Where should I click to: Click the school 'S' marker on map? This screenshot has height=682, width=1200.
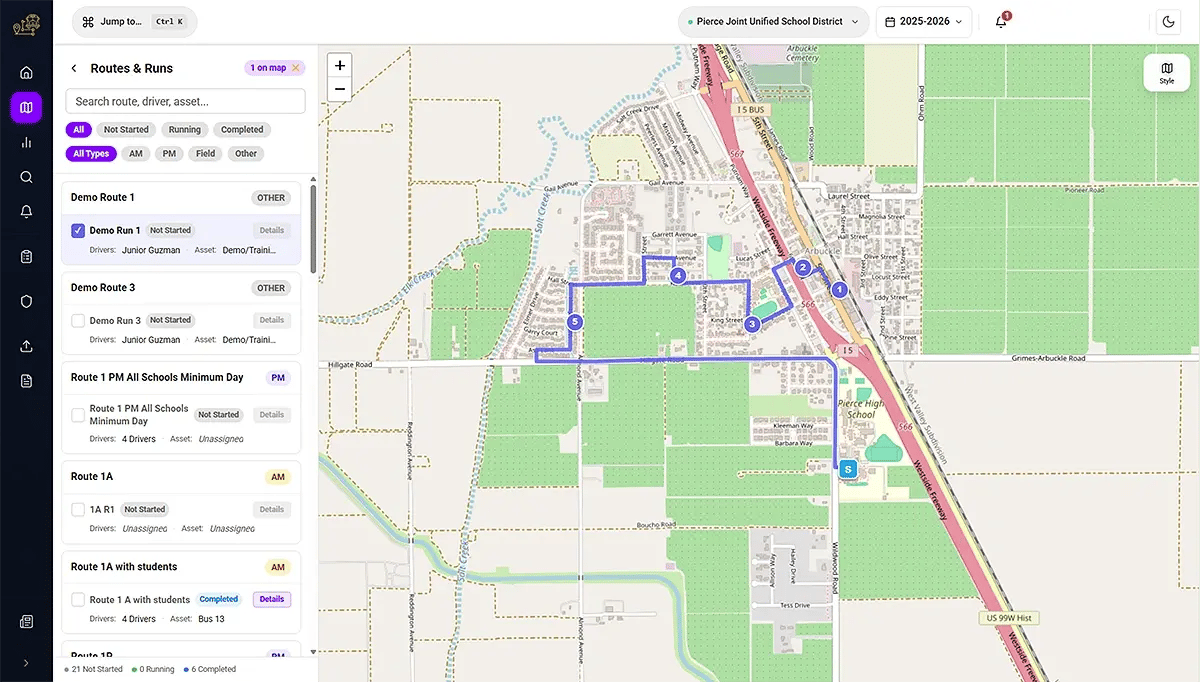848,468
